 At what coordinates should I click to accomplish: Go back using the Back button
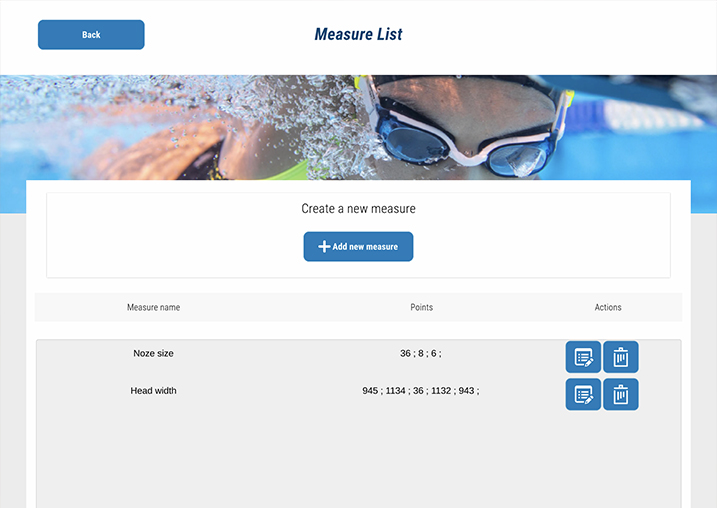[91, 35]
